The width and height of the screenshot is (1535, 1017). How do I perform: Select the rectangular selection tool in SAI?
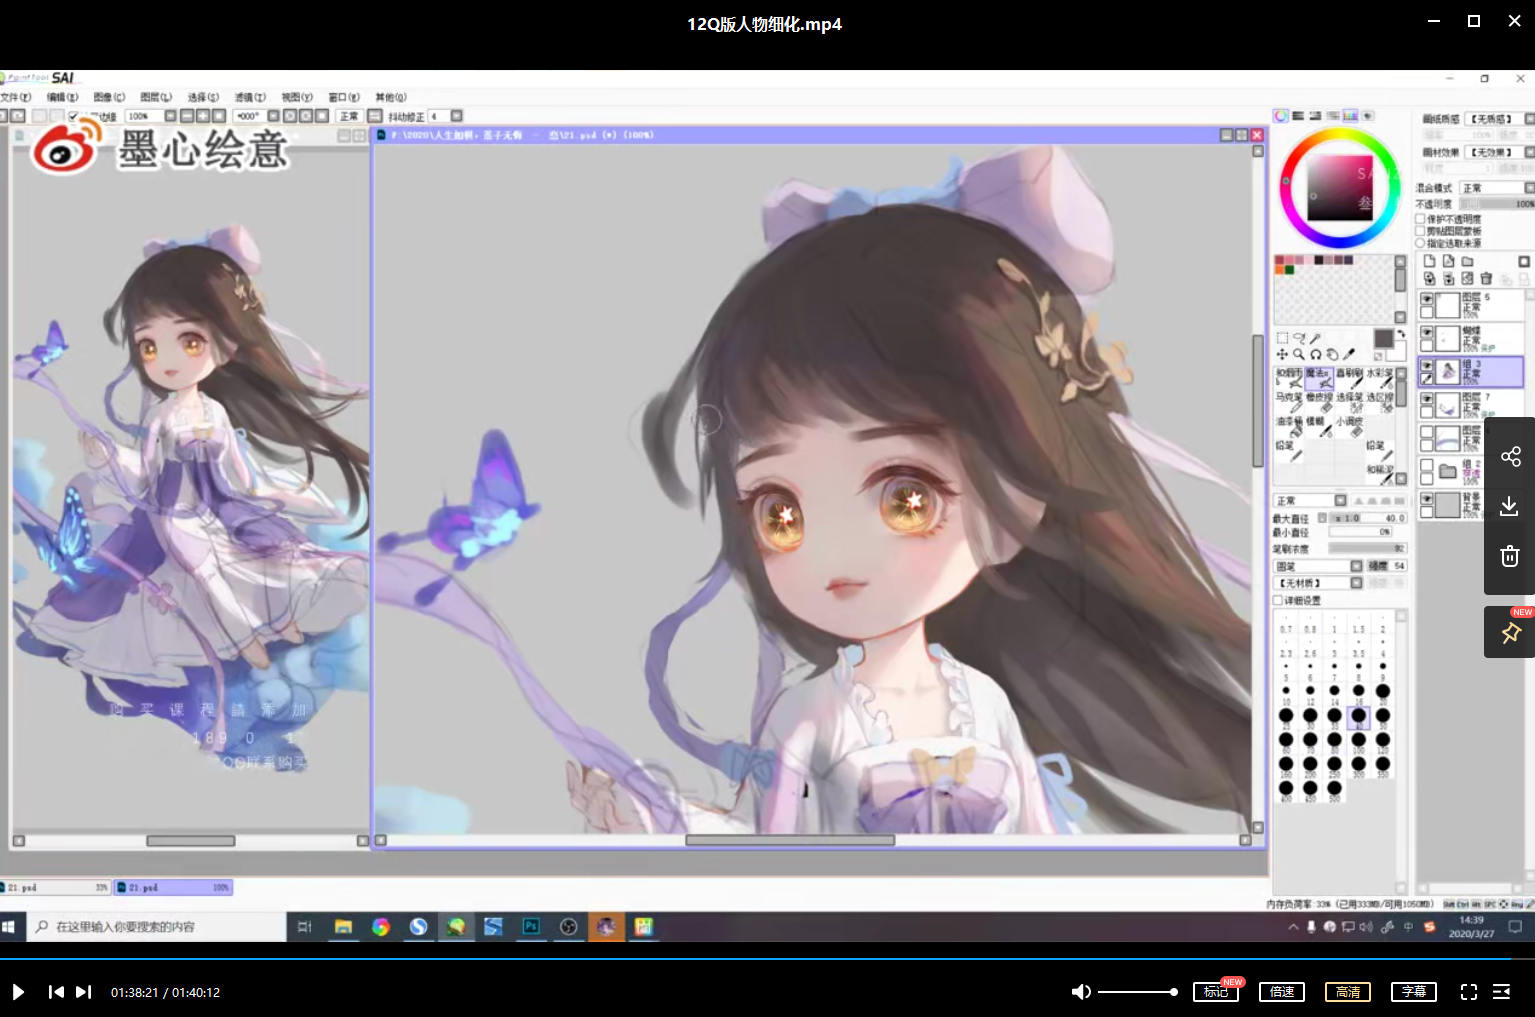(x=1282, y=339)
